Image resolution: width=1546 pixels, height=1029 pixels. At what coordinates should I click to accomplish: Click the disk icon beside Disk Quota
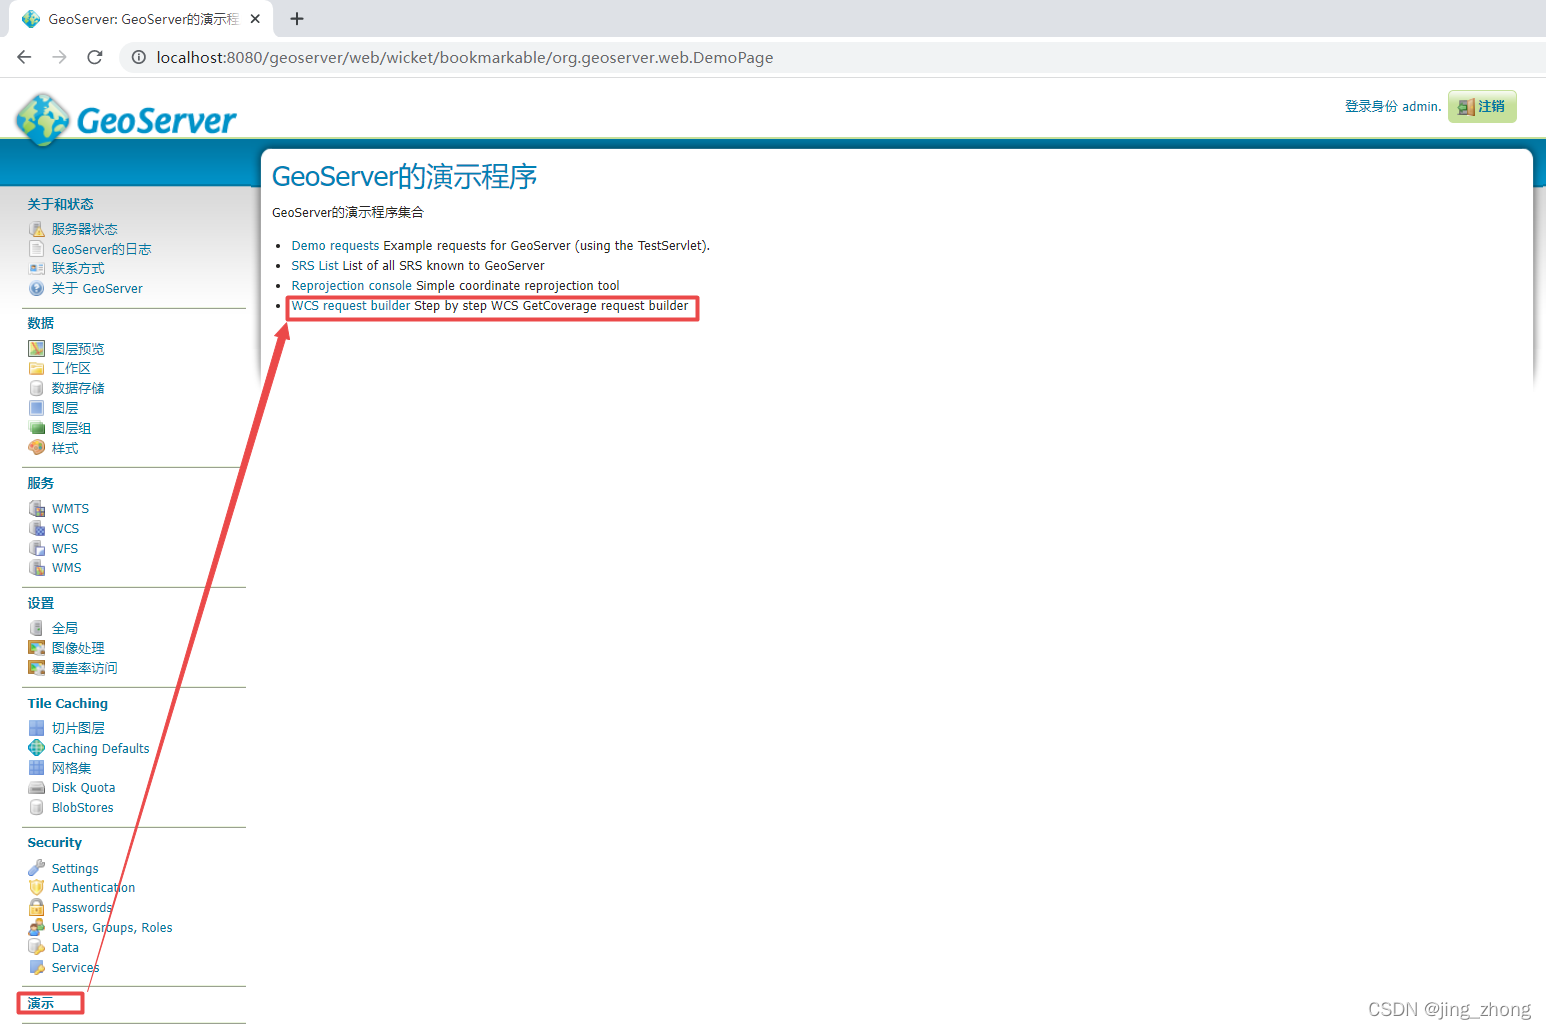coord(37,787)
